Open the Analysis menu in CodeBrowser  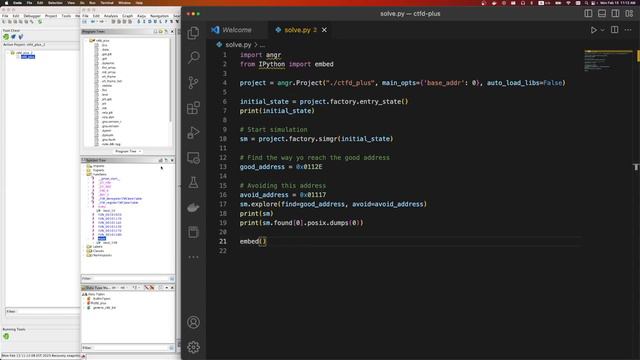111,16
